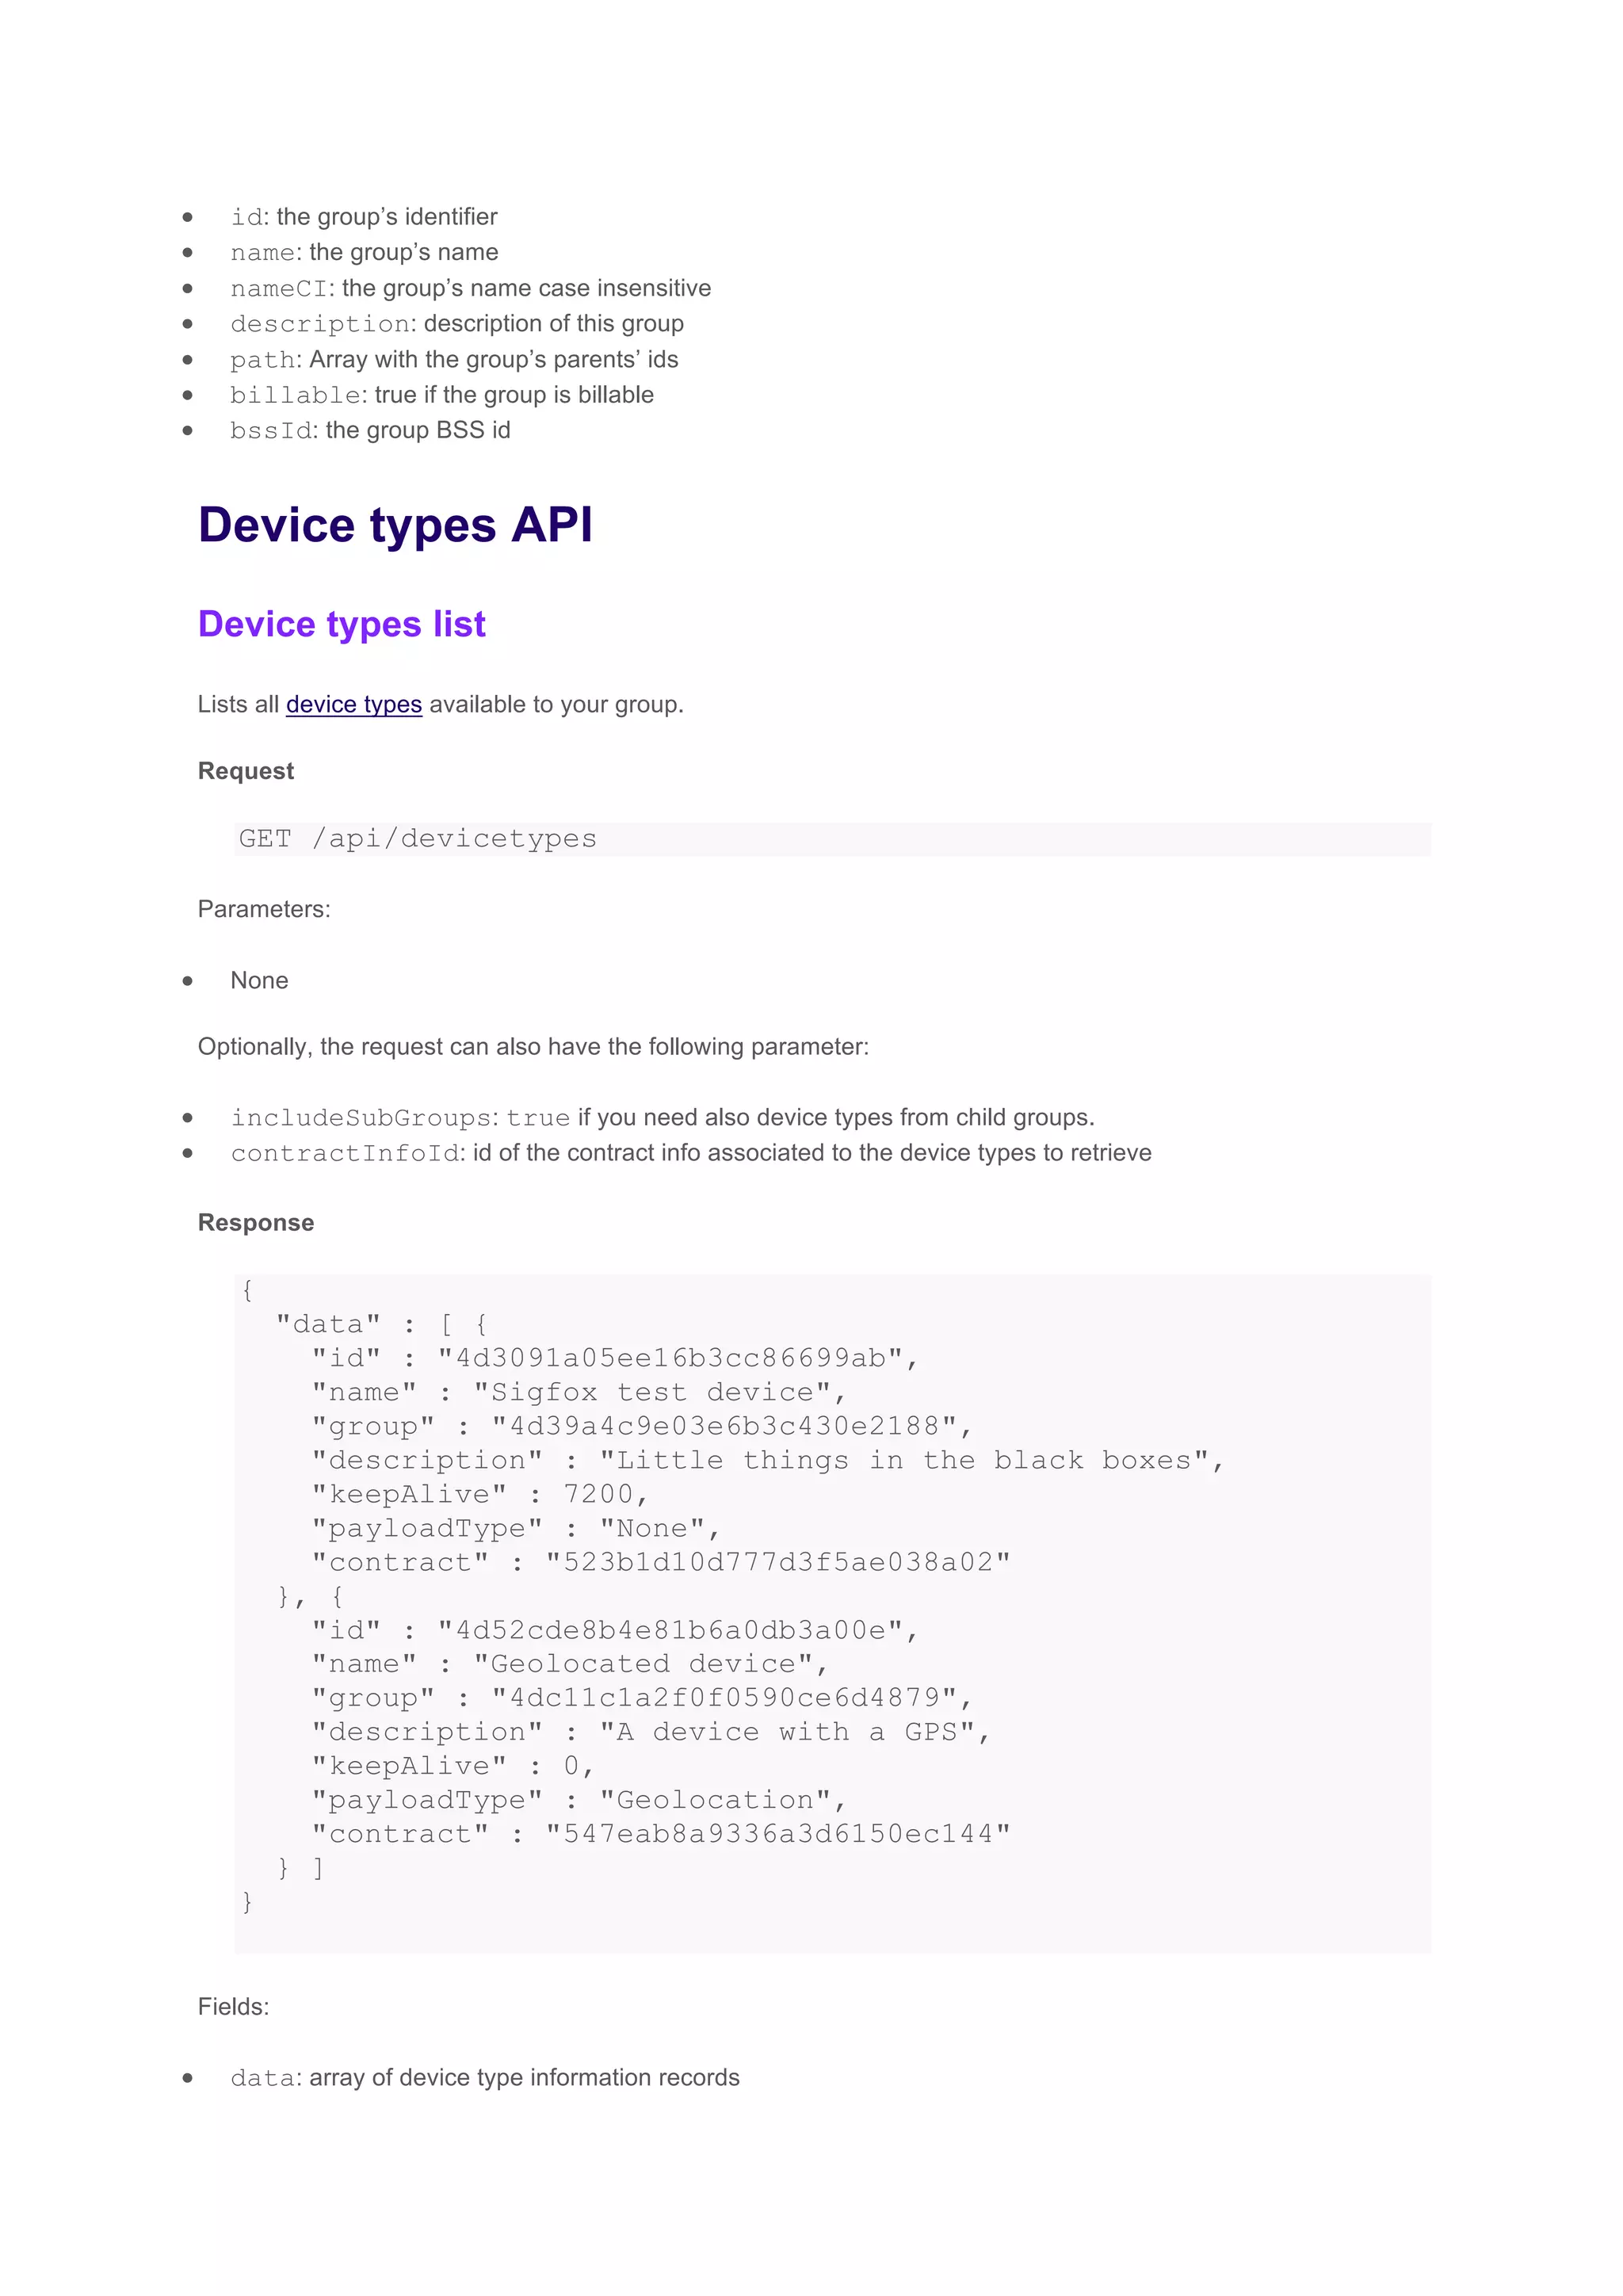
Task: Click the data field bullet term
Action: (263, 2078)
